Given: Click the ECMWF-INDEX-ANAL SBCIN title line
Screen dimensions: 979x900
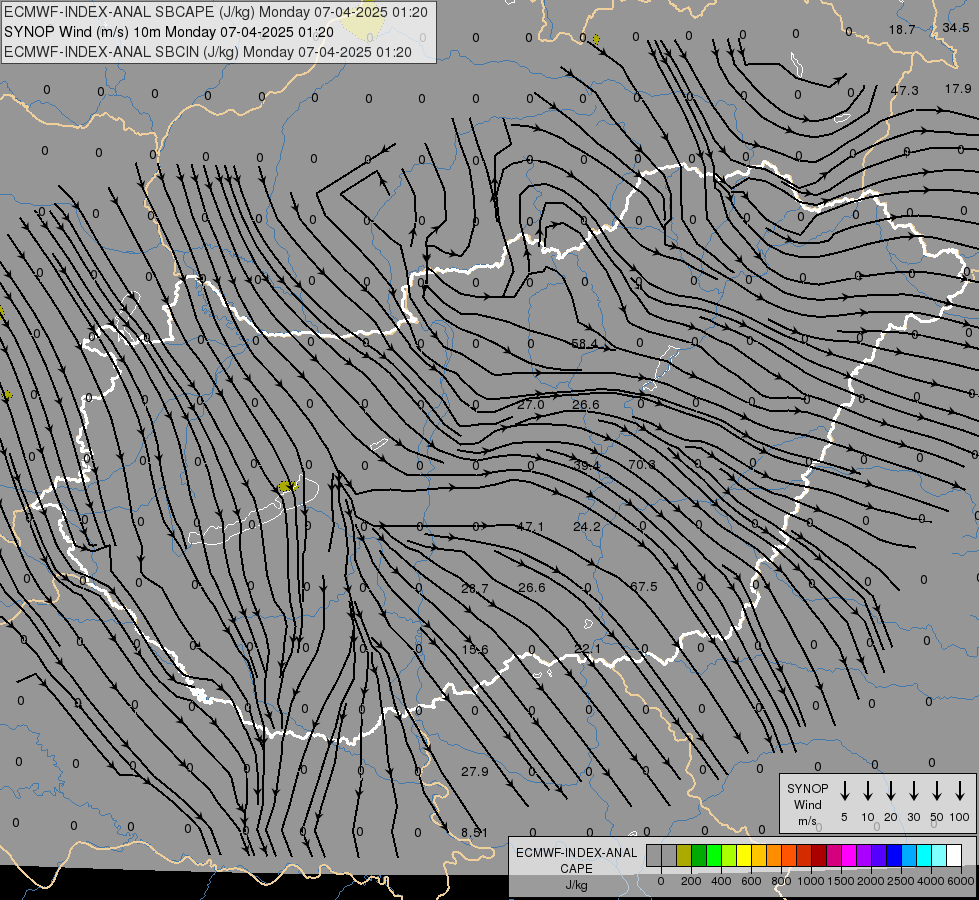Looking at the screenshot, I should (x=208, y=52).
